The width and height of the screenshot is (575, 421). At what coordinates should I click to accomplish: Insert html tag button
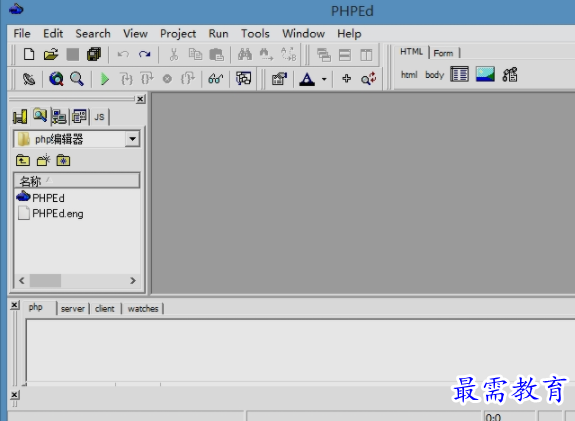tap(409, 75)
